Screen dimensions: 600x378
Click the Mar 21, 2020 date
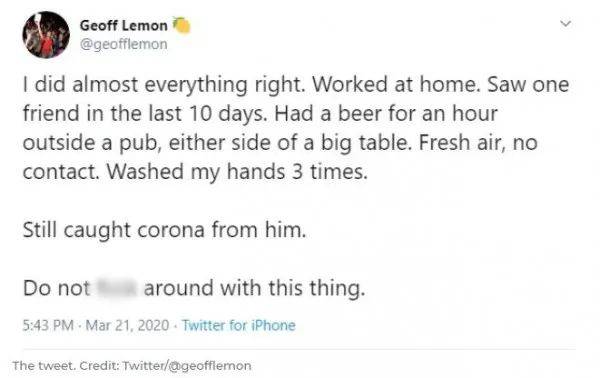[x=127, y=325]
